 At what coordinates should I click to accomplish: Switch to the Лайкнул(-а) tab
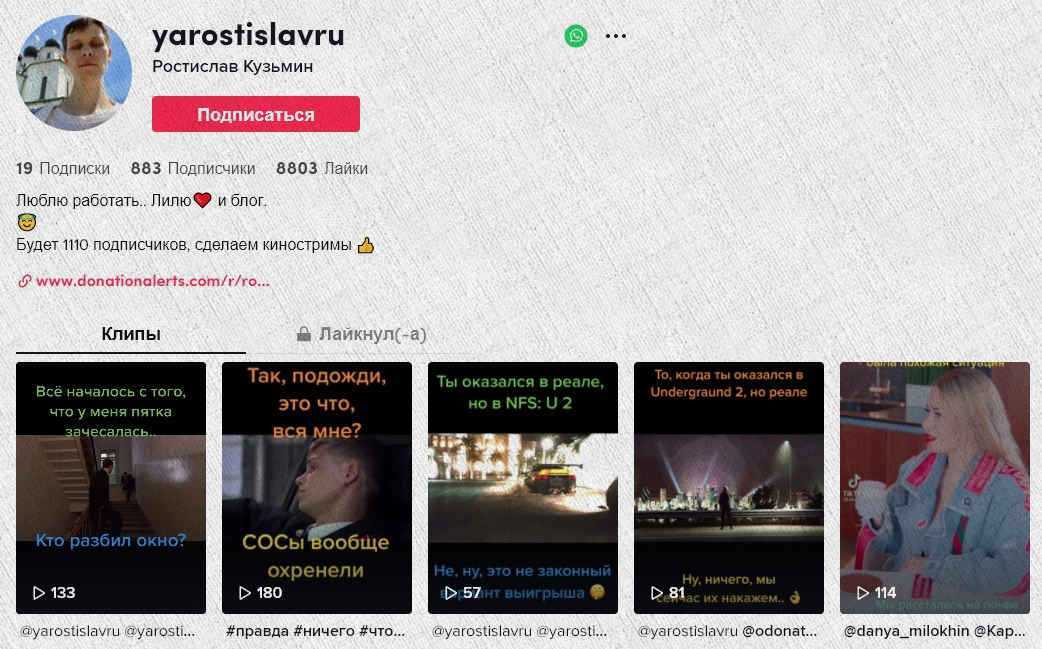362,334
